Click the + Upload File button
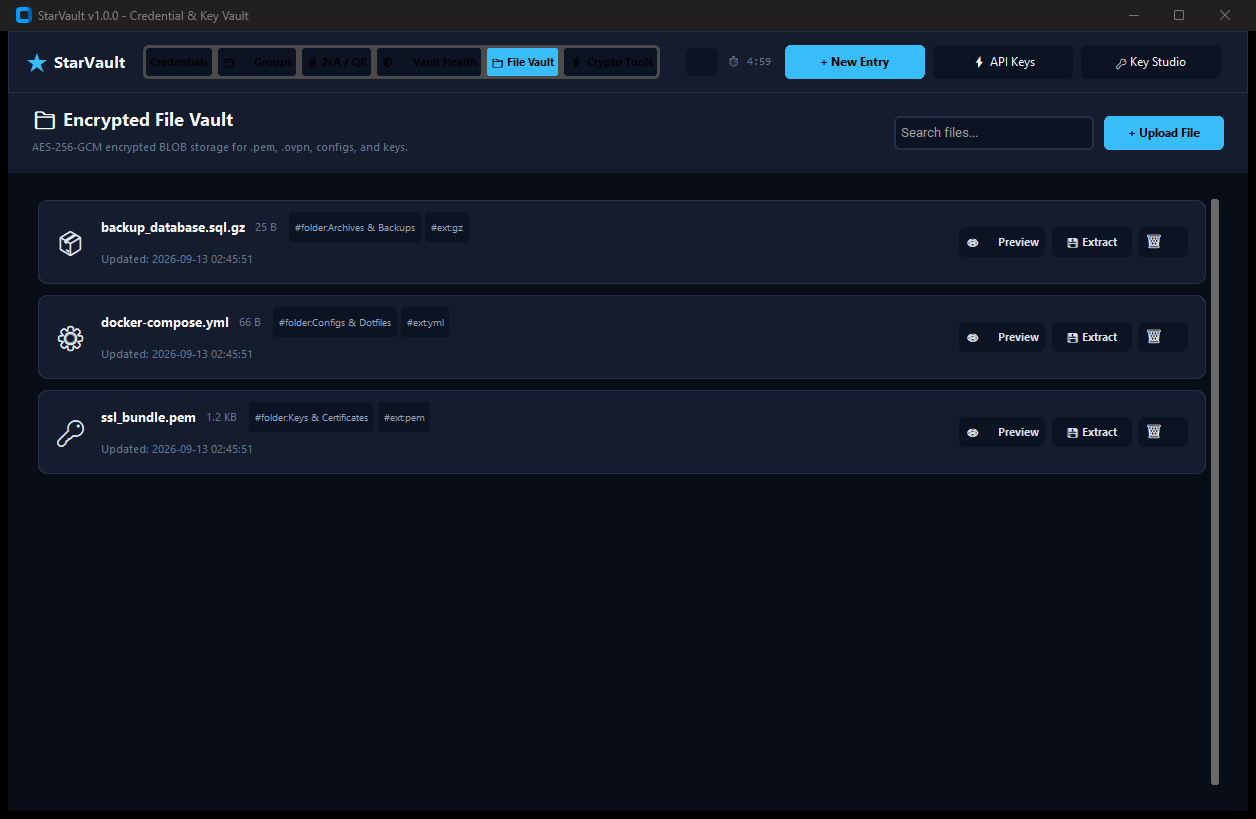This screenshot has height=819, width=1256. (1164, 133)
